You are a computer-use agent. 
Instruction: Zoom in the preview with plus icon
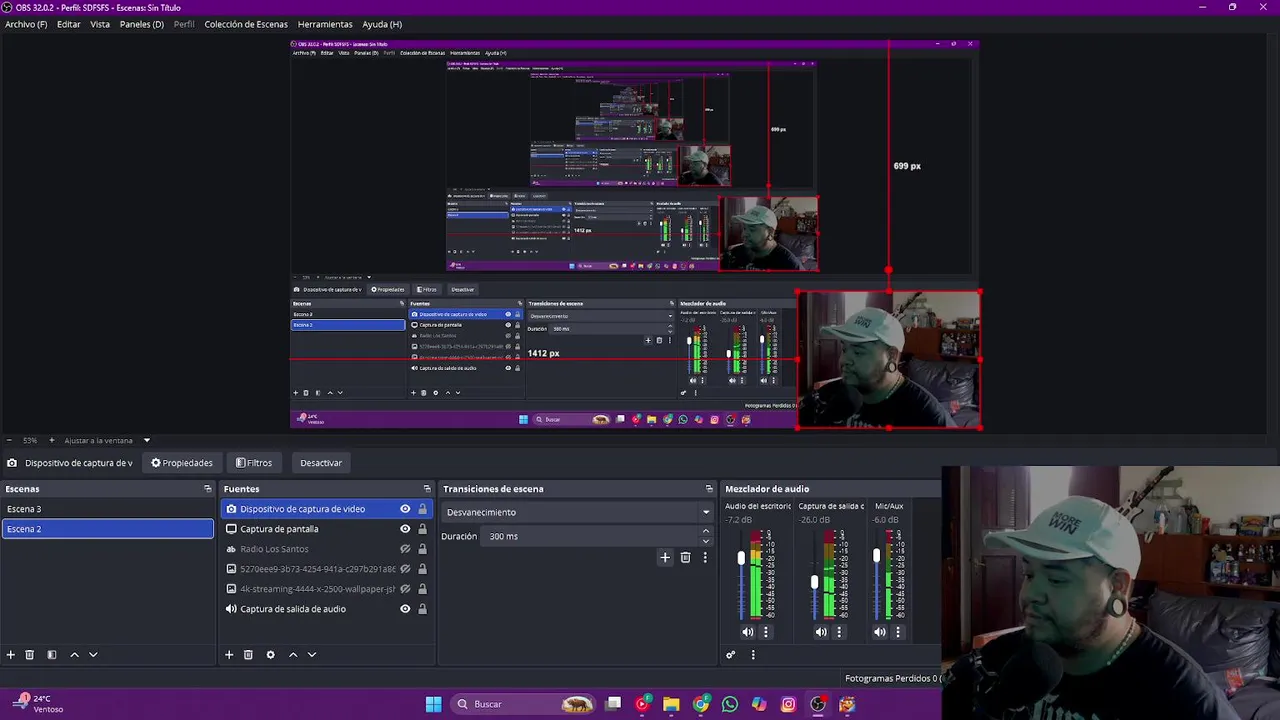point(53,440)
